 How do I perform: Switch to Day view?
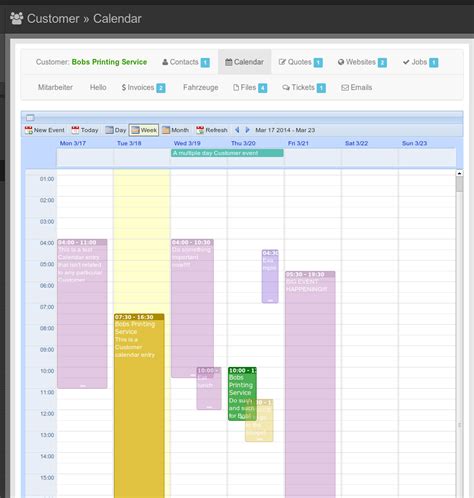pos(116,130)
